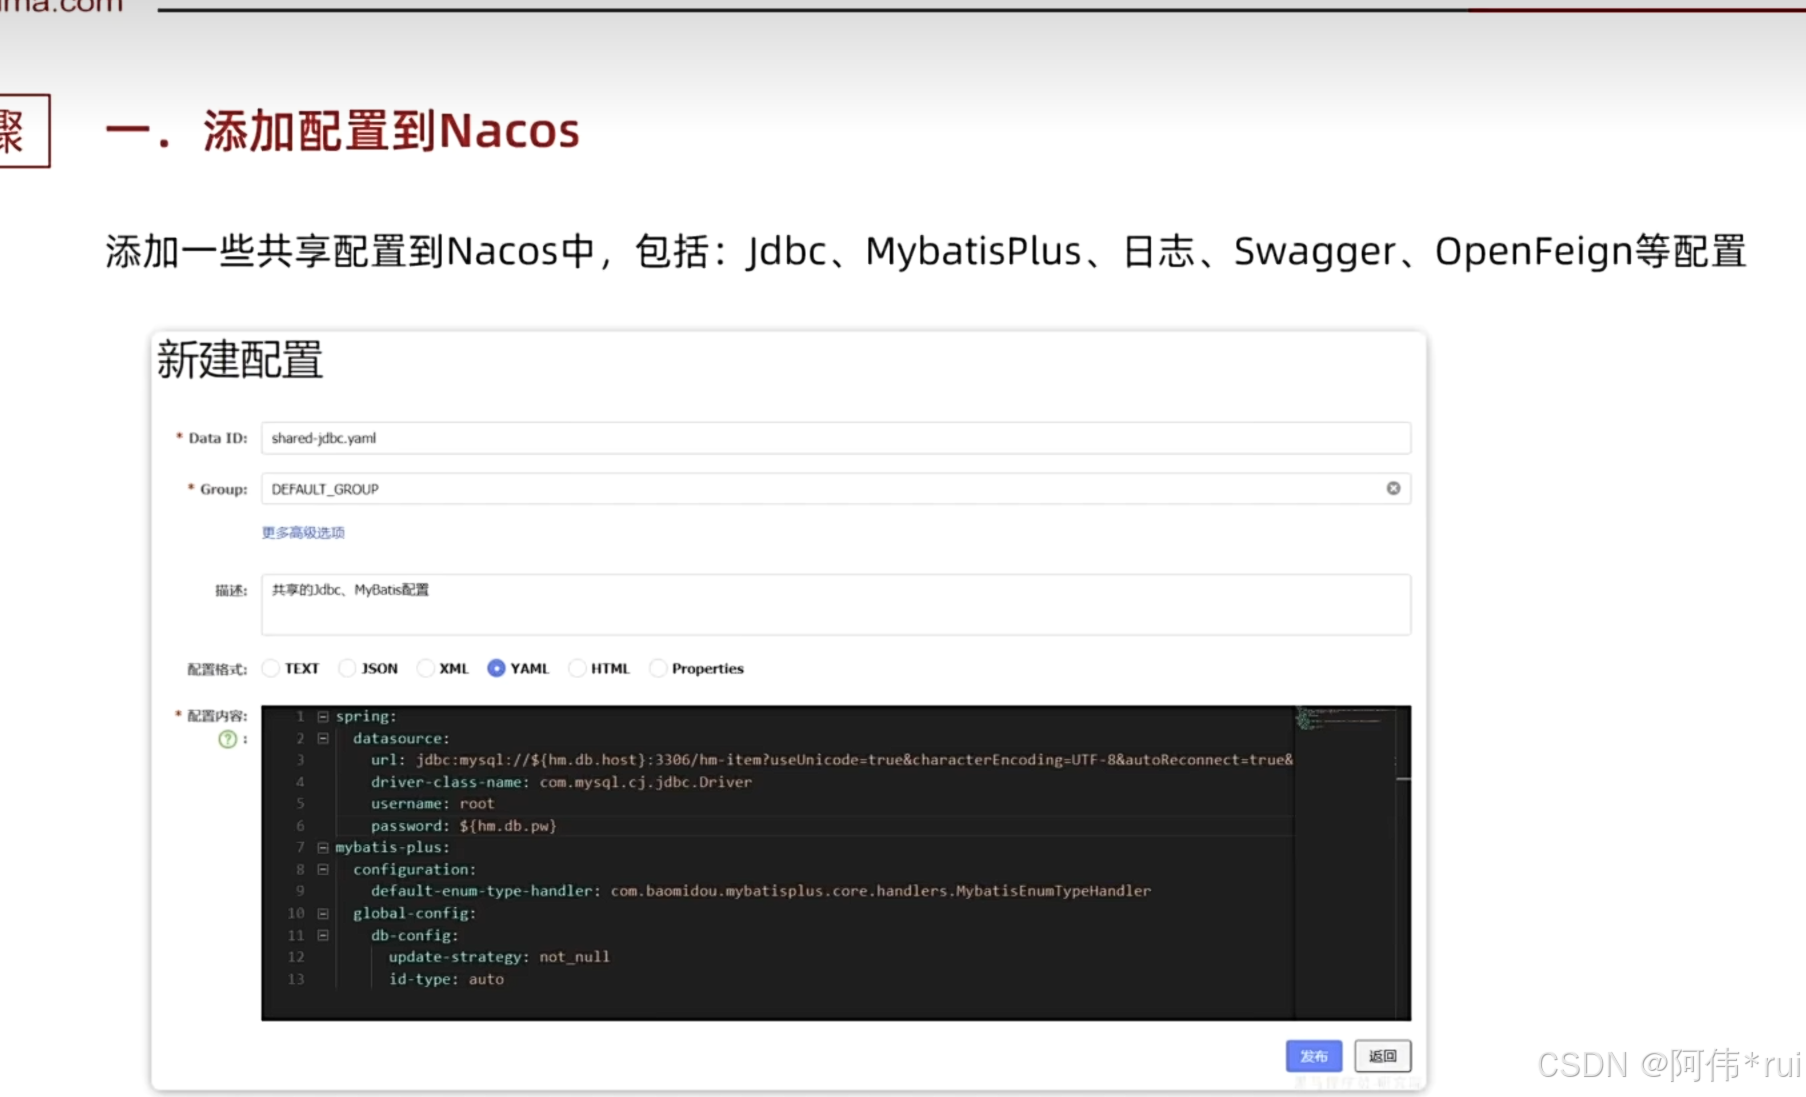Click the green help question mark icon
This screenshot has width=1806, height=1097.
tap(228, 739)
